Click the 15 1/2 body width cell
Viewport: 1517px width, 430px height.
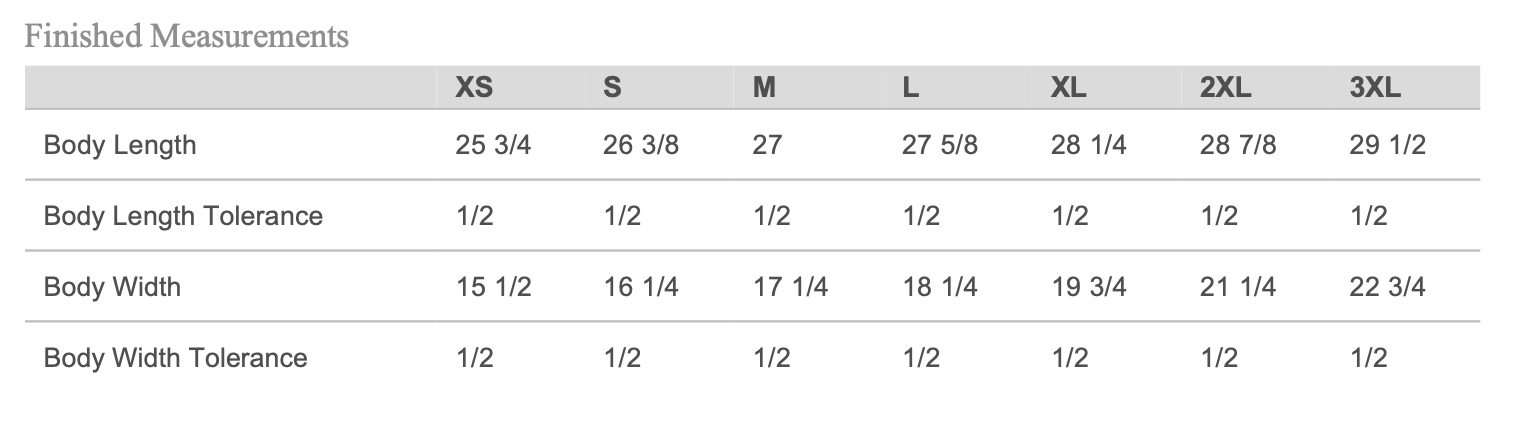point(493,287)
